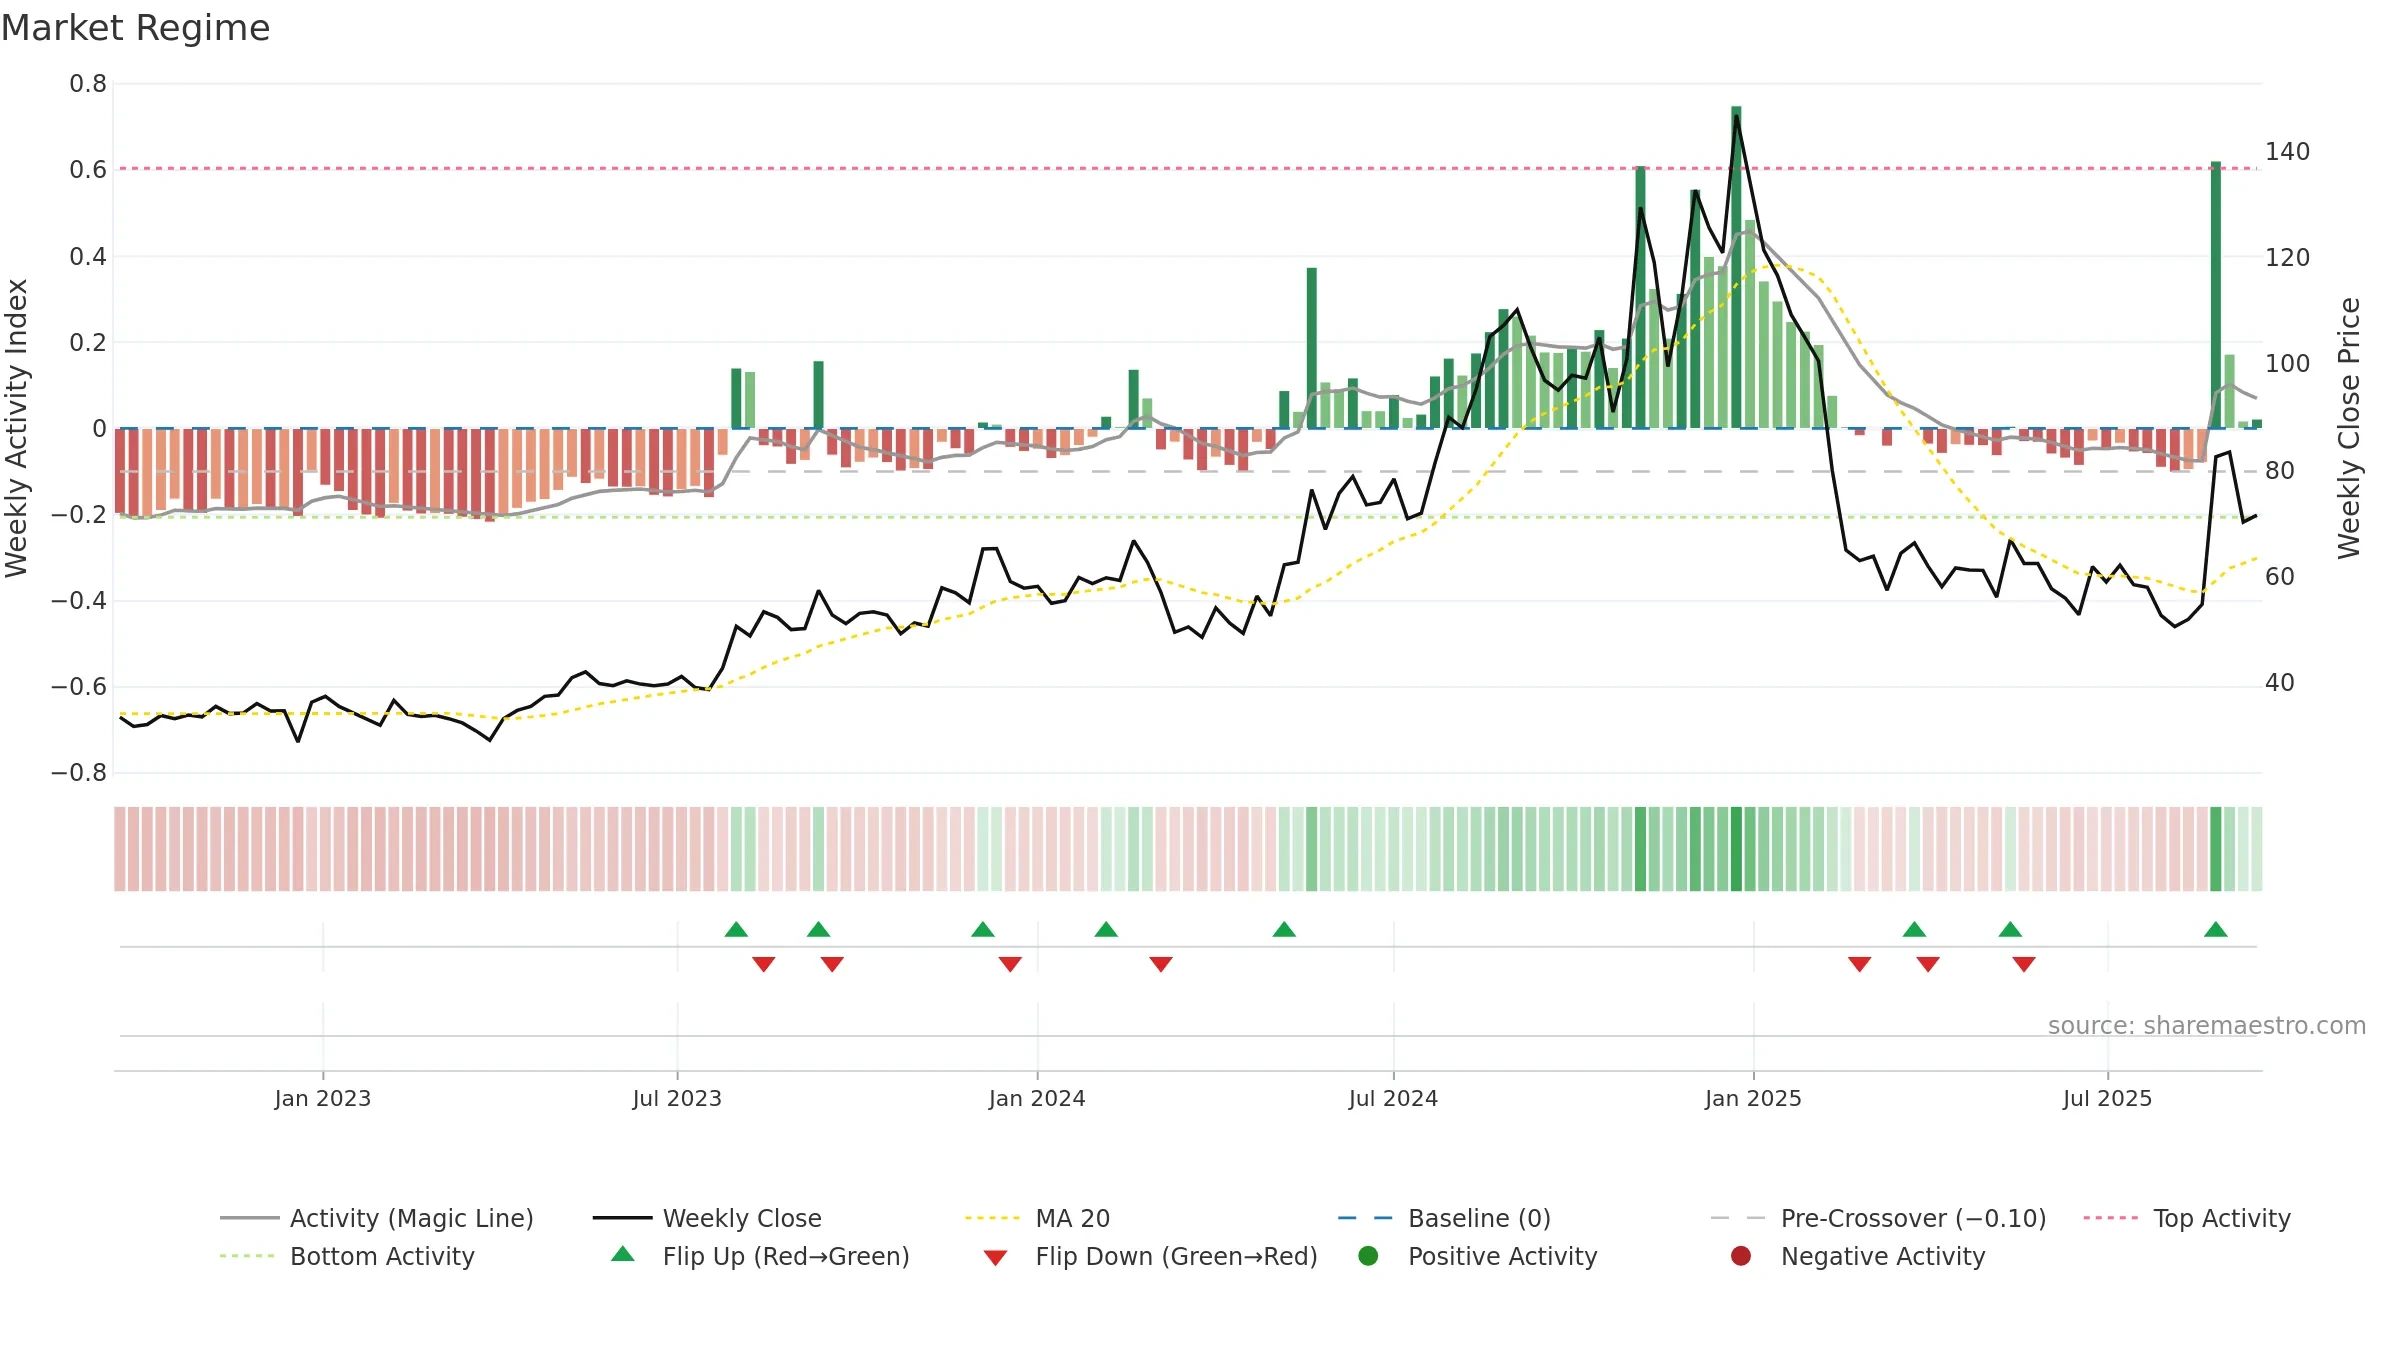Image resolution: width=2400 pixels, height=1350 pixels.
Task: Select the Flip Down triangle just before Jan 2024
Action: [x=1010, y=964]
